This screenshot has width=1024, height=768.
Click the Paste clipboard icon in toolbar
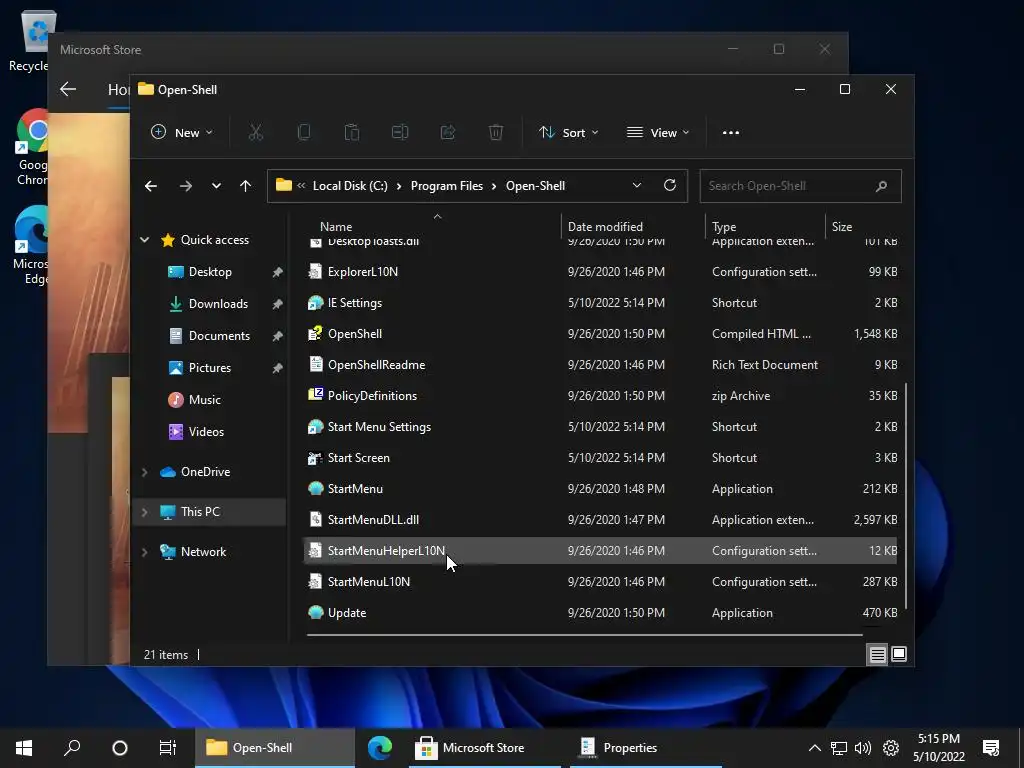[352, 133]
